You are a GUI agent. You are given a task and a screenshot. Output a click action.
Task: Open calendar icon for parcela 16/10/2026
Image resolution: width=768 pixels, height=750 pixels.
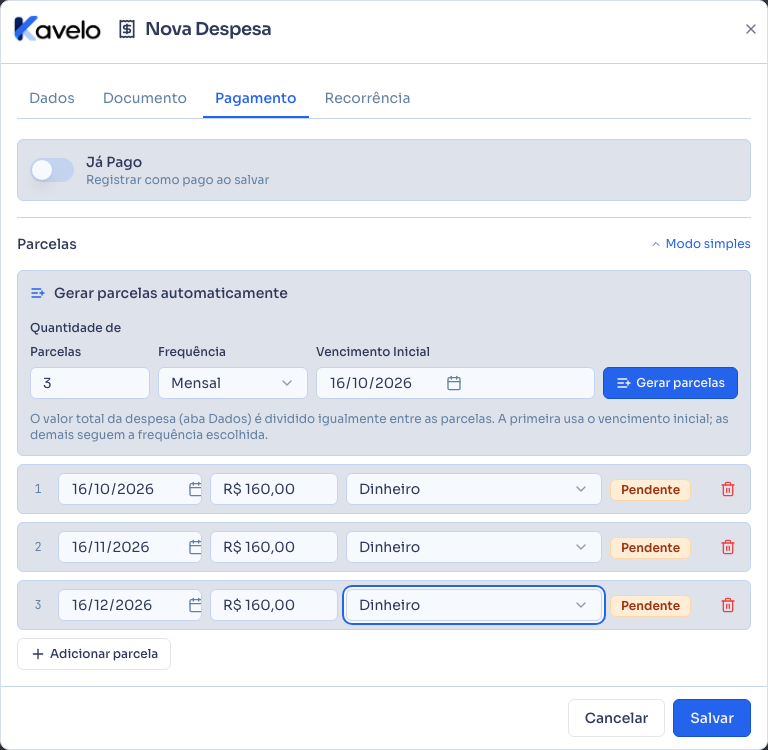click(195, 489)
